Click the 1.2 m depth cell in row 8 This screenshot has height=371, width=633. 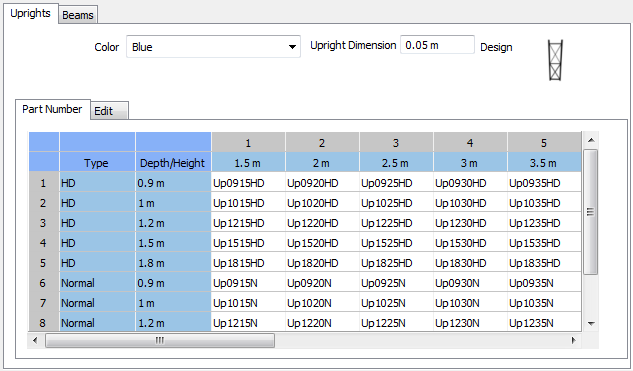click(173, 322)
